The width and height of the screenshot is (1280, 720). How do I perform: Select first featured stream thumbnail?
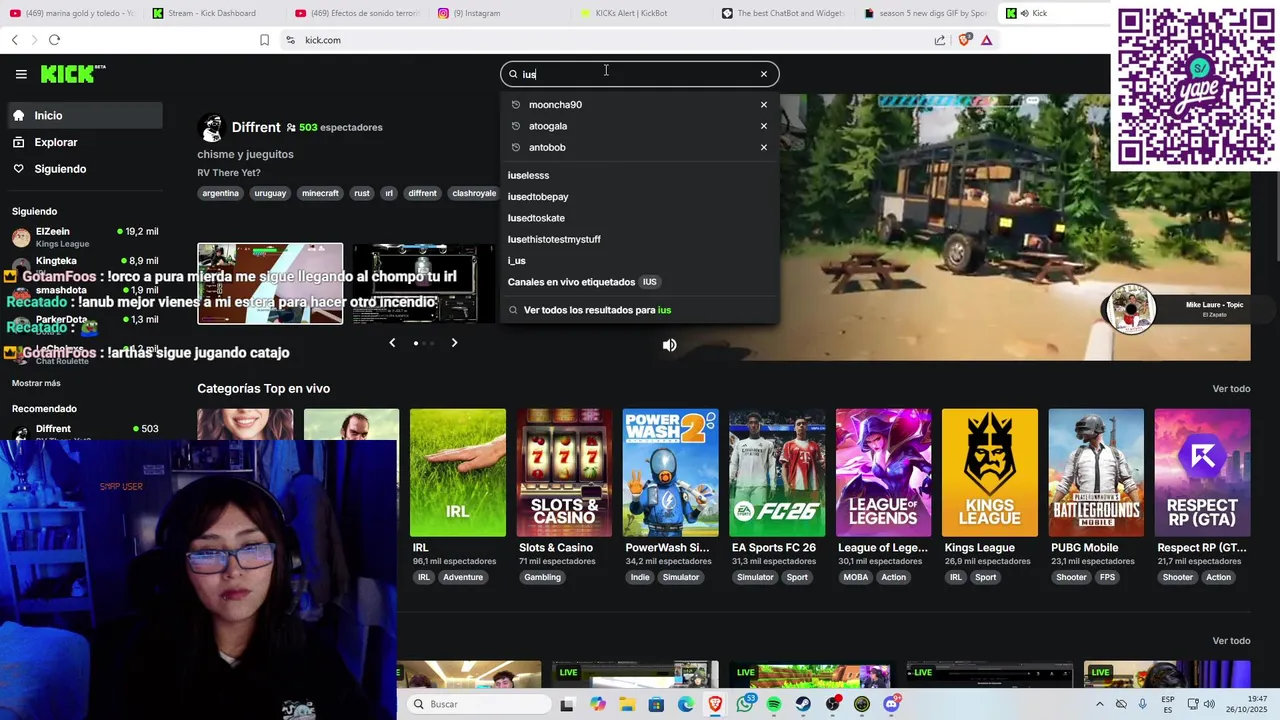270,284
